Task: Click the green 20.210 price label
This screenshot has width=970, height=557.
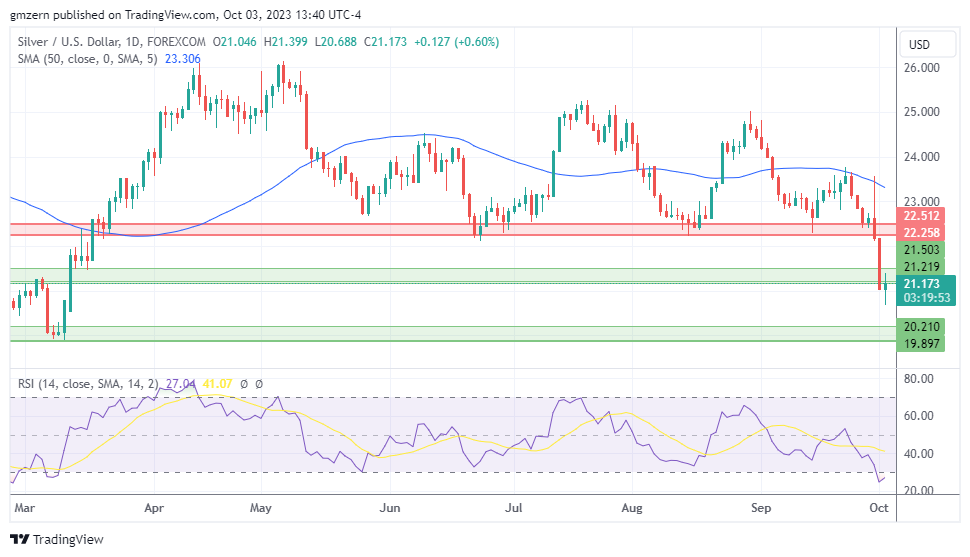Action: click(x=921, y=327)
